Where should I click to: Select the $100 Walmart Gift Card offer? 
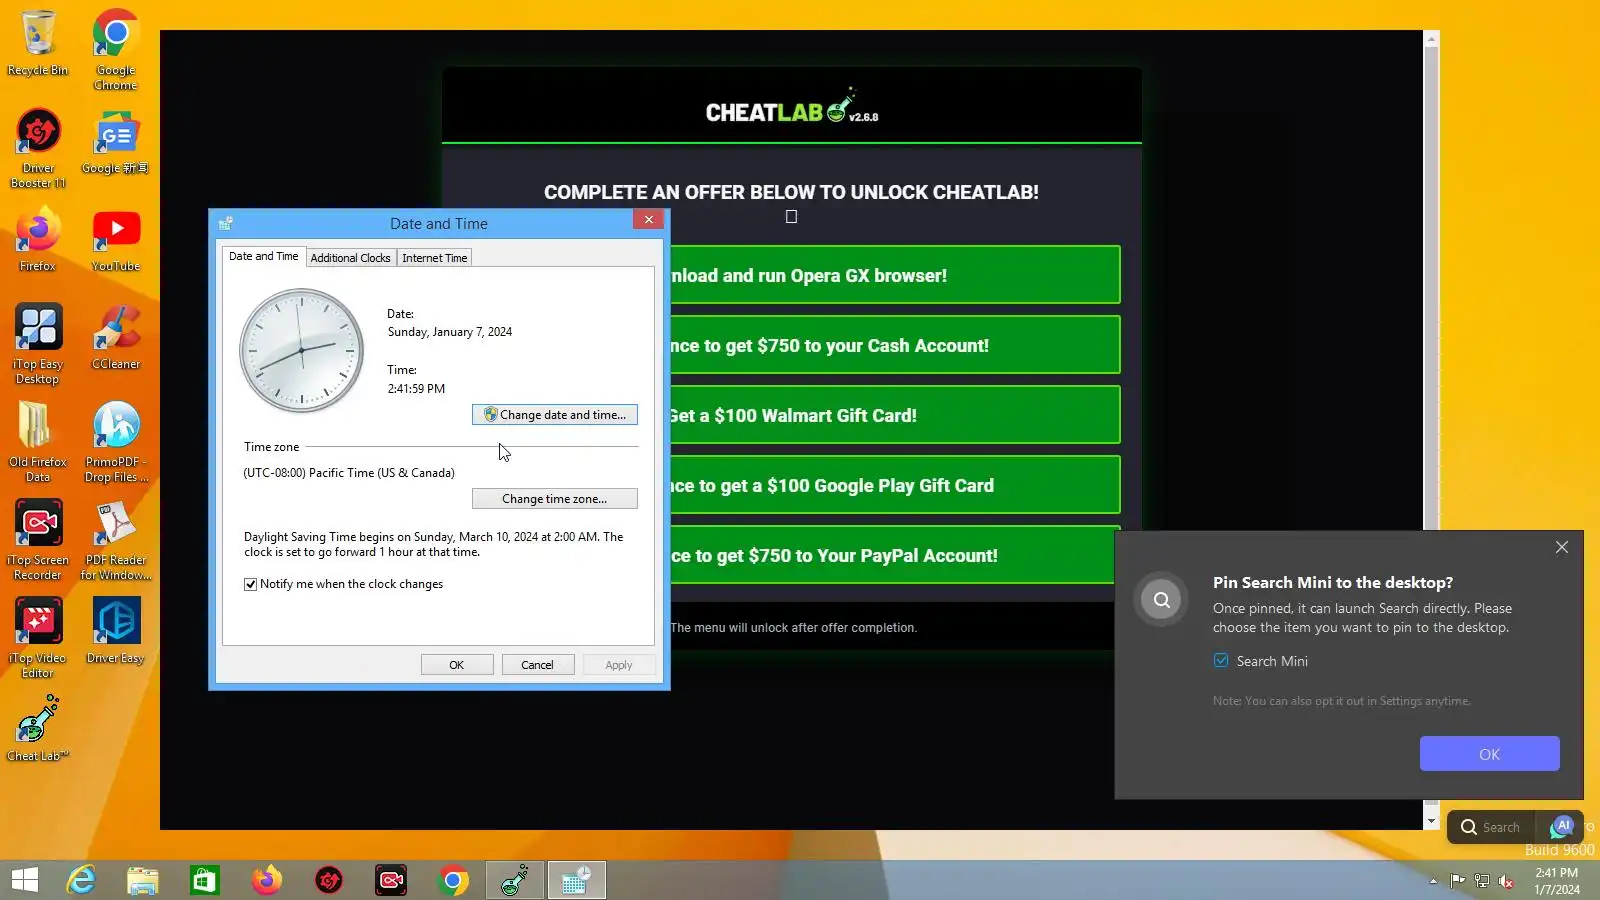[x=894, y=415]
